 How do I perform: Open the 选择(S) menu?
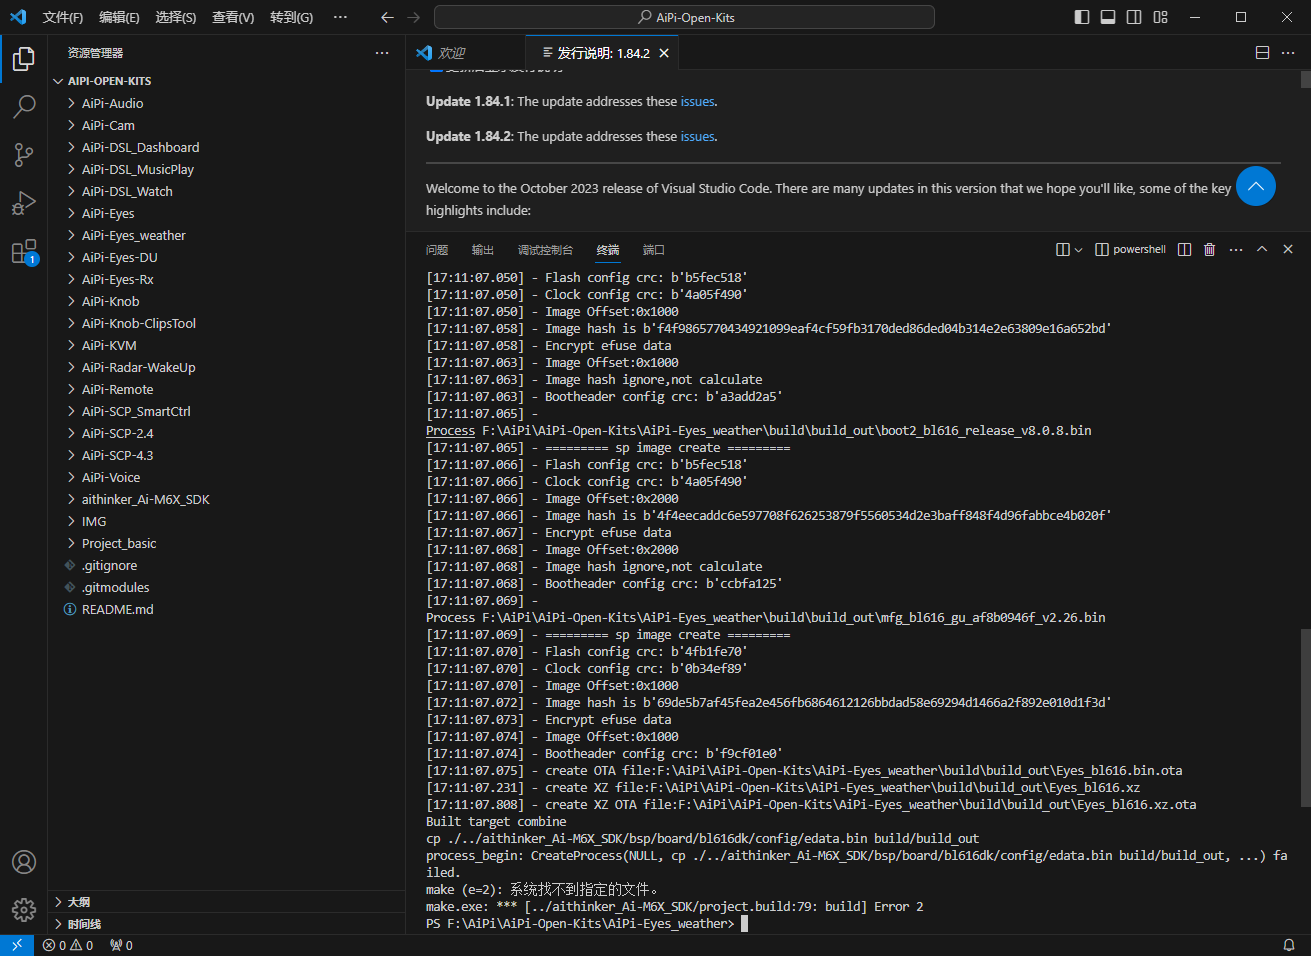tap(176, 17)
